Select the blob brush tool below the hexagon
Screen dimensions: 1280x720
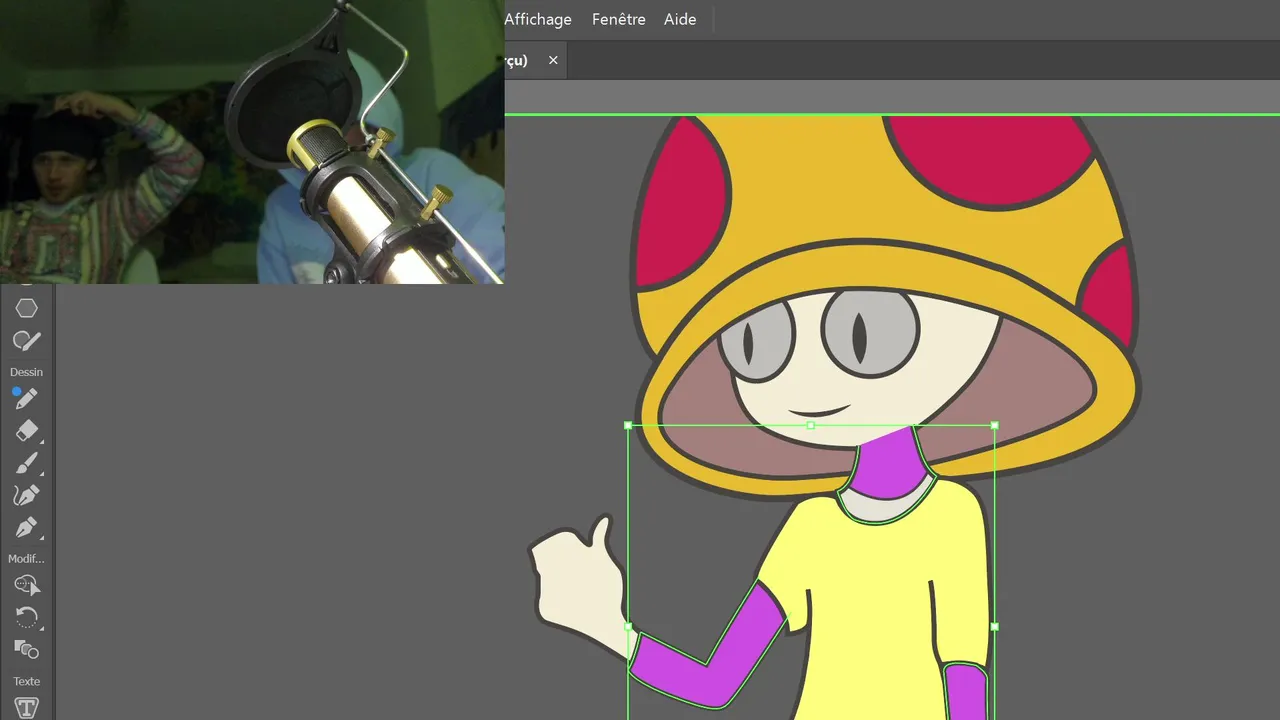(26, 341)
